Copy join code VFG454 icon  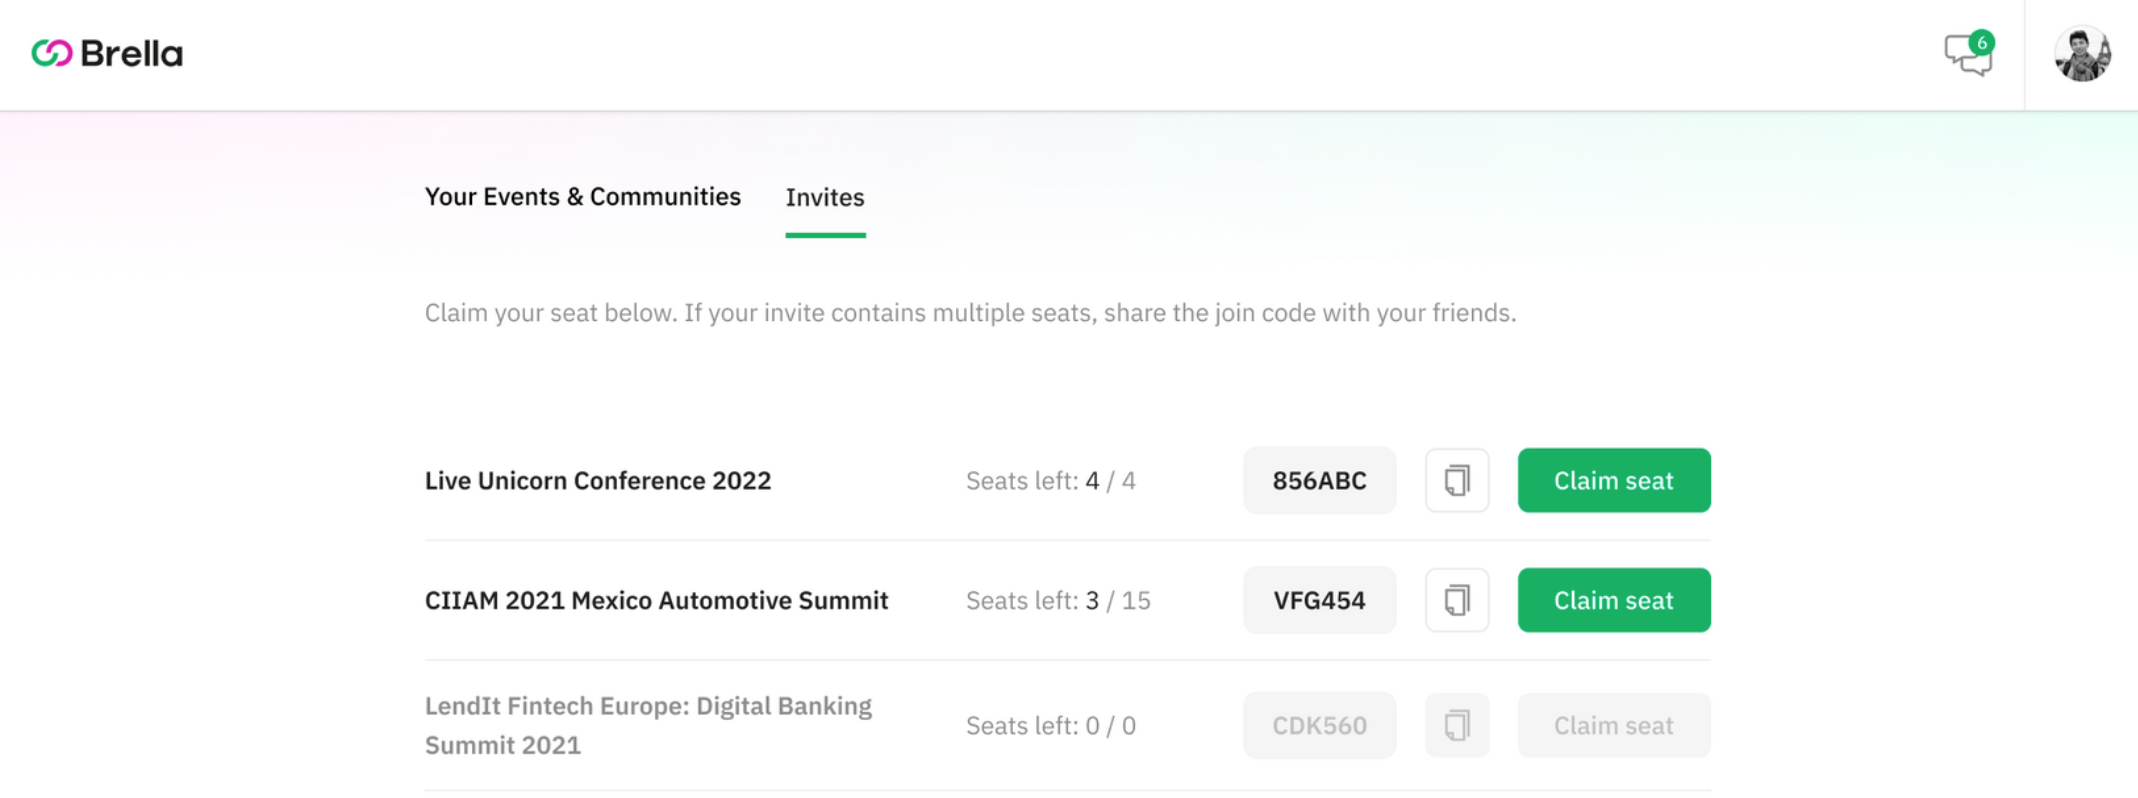(x=1457, y=601)
